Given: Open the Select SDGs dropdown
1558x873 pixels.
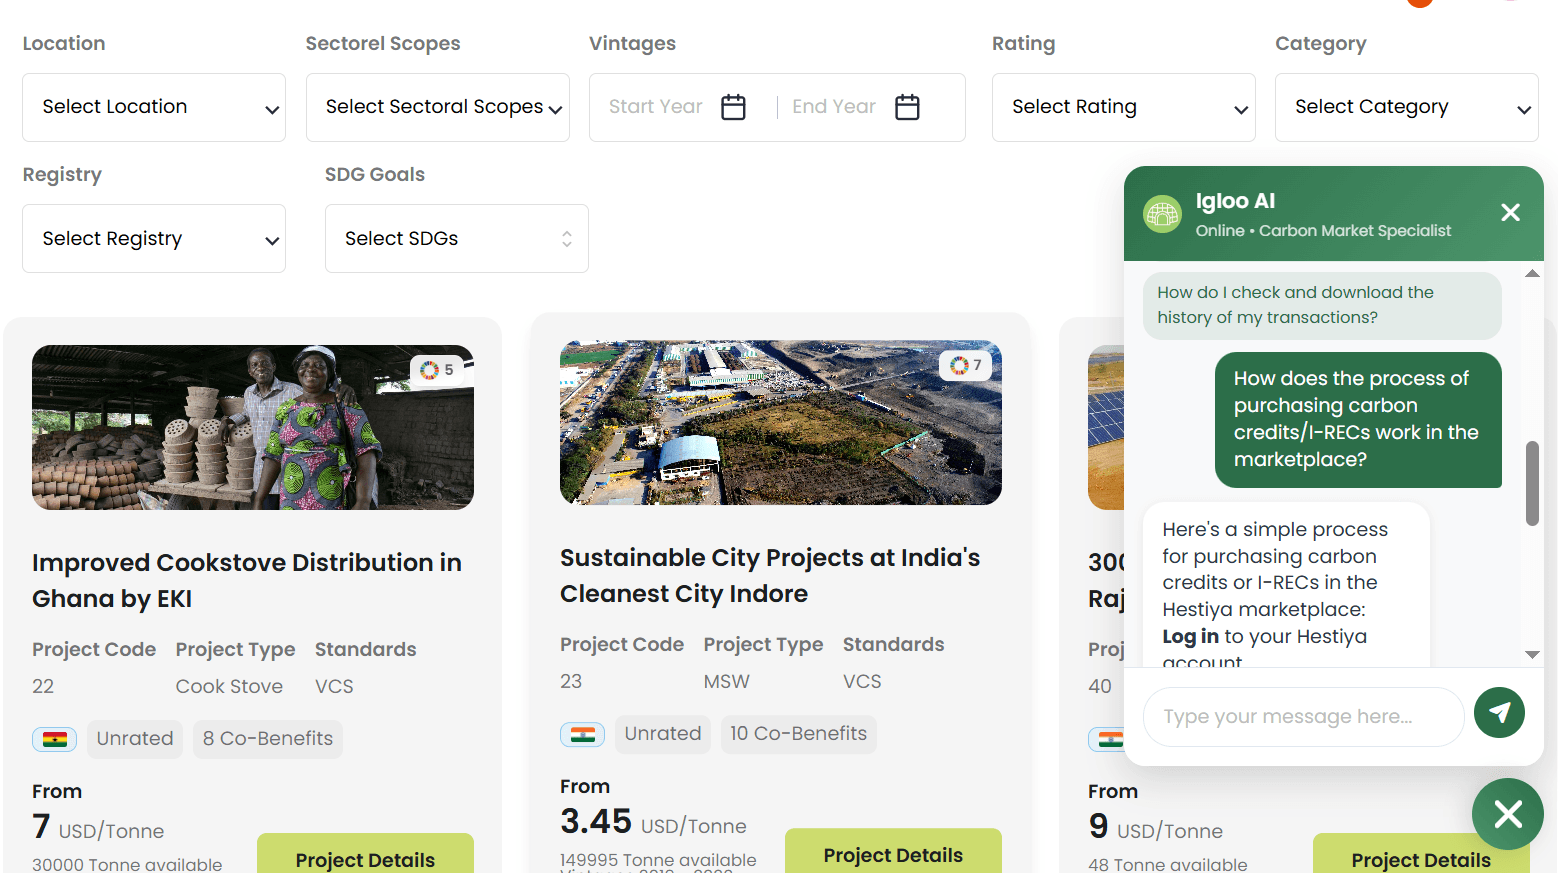Looking at the screenshot, I should click(456, 238).
